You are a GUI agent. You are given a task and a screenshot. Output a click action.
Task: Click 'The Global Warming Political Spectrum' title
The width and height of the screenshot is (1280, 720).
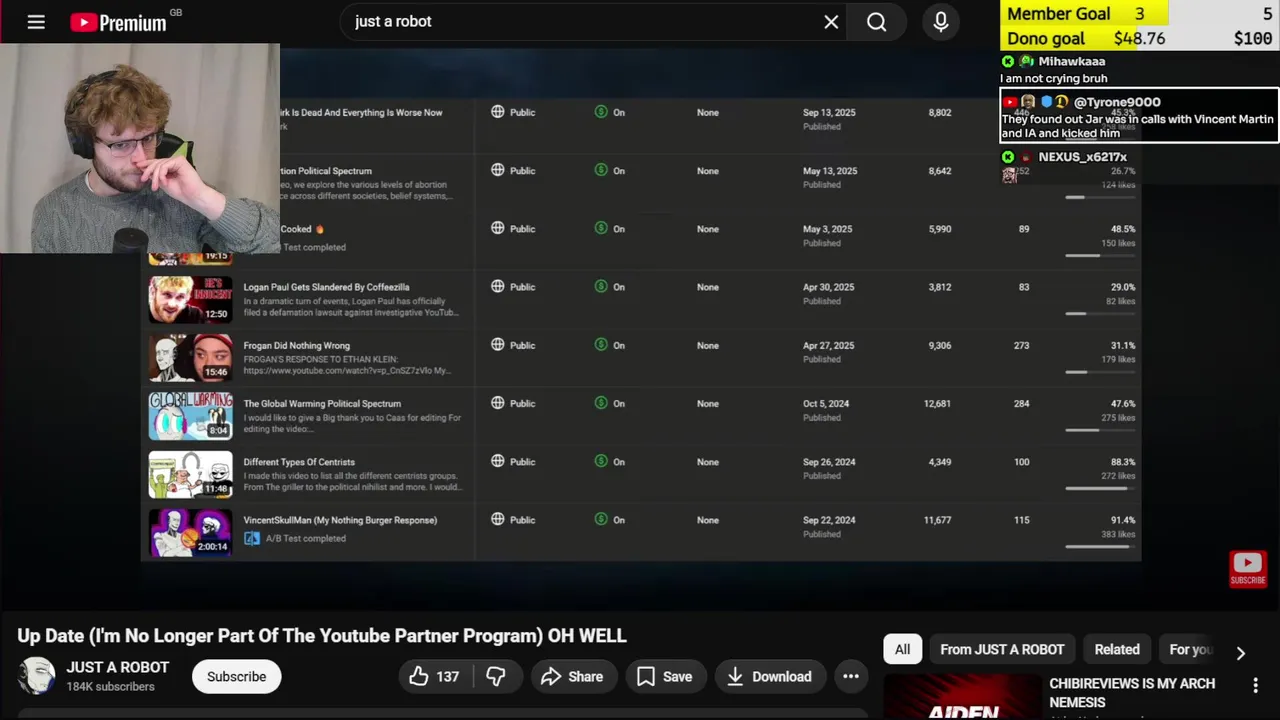[x=322, y=404]
